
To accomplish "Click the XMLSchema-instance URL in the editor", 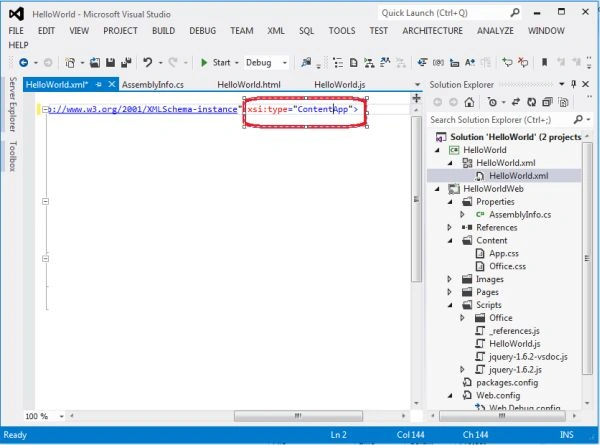I will click(143, 109).
